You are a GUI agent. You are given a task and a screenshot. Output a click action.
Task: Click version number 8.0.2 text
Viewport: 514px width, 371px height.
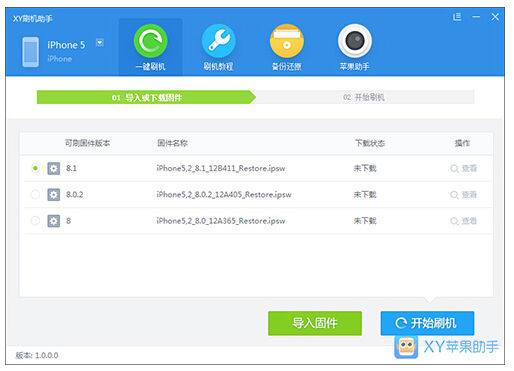(x=75, y=195)
